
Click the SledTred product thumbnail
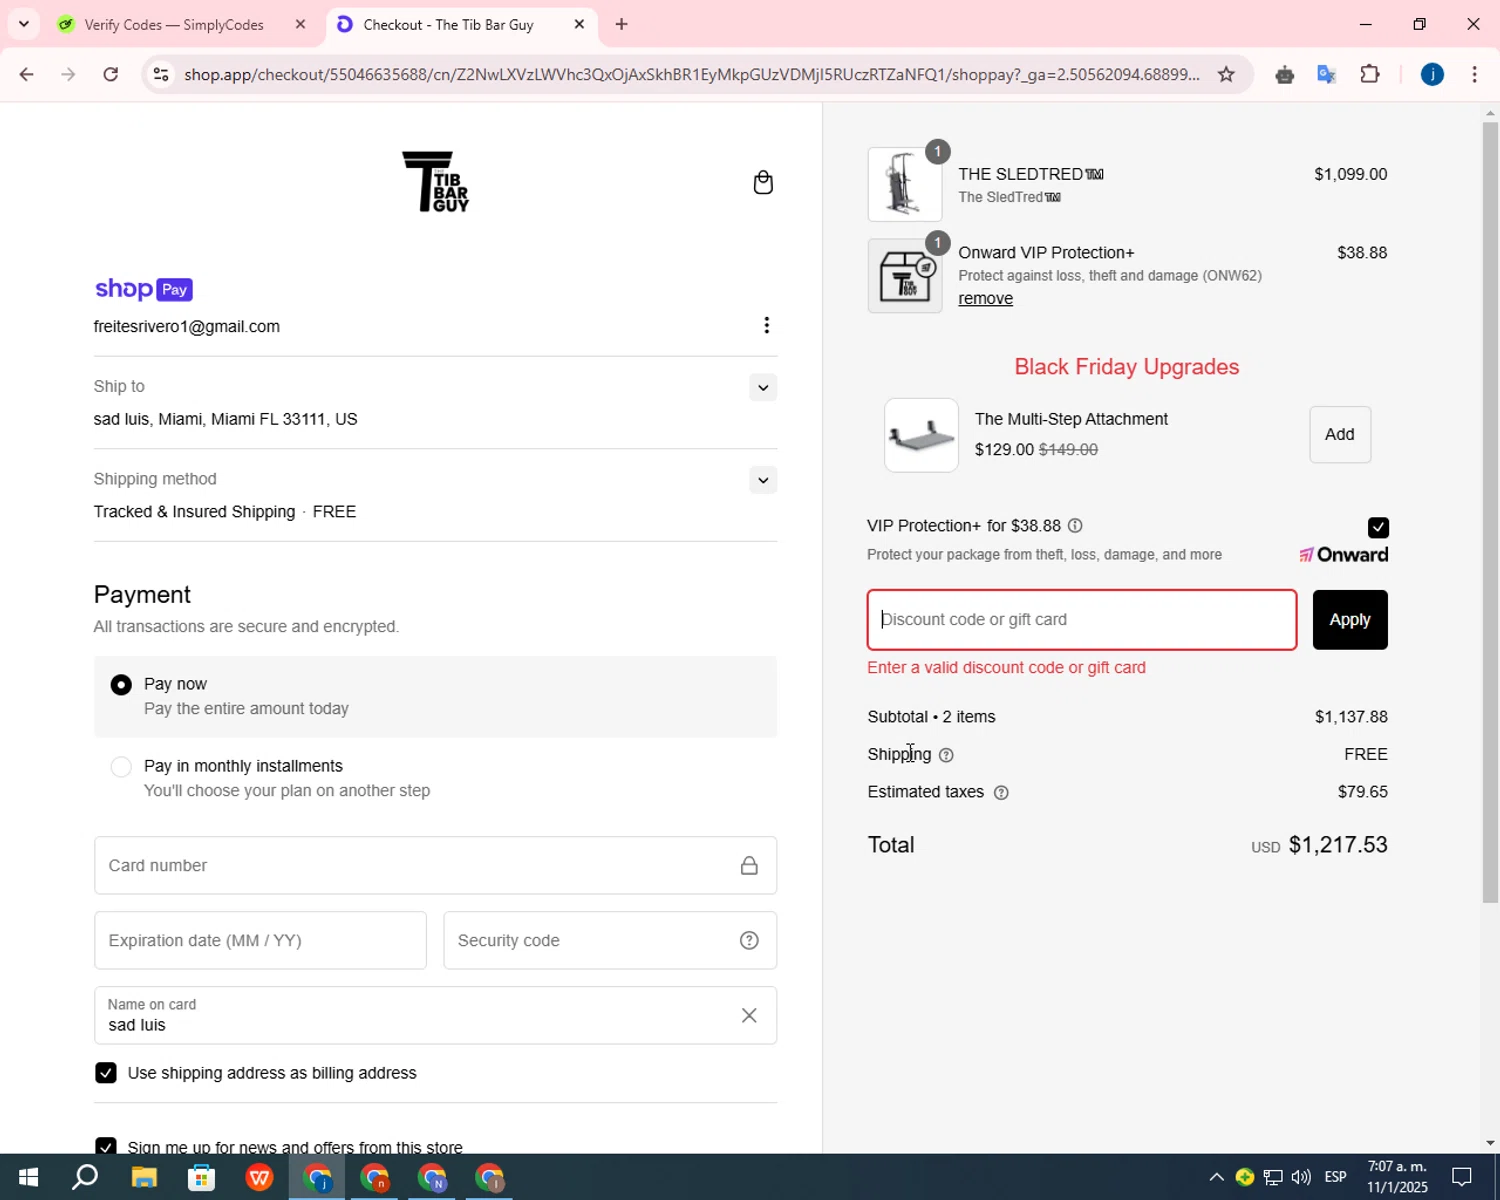[904, 184]
